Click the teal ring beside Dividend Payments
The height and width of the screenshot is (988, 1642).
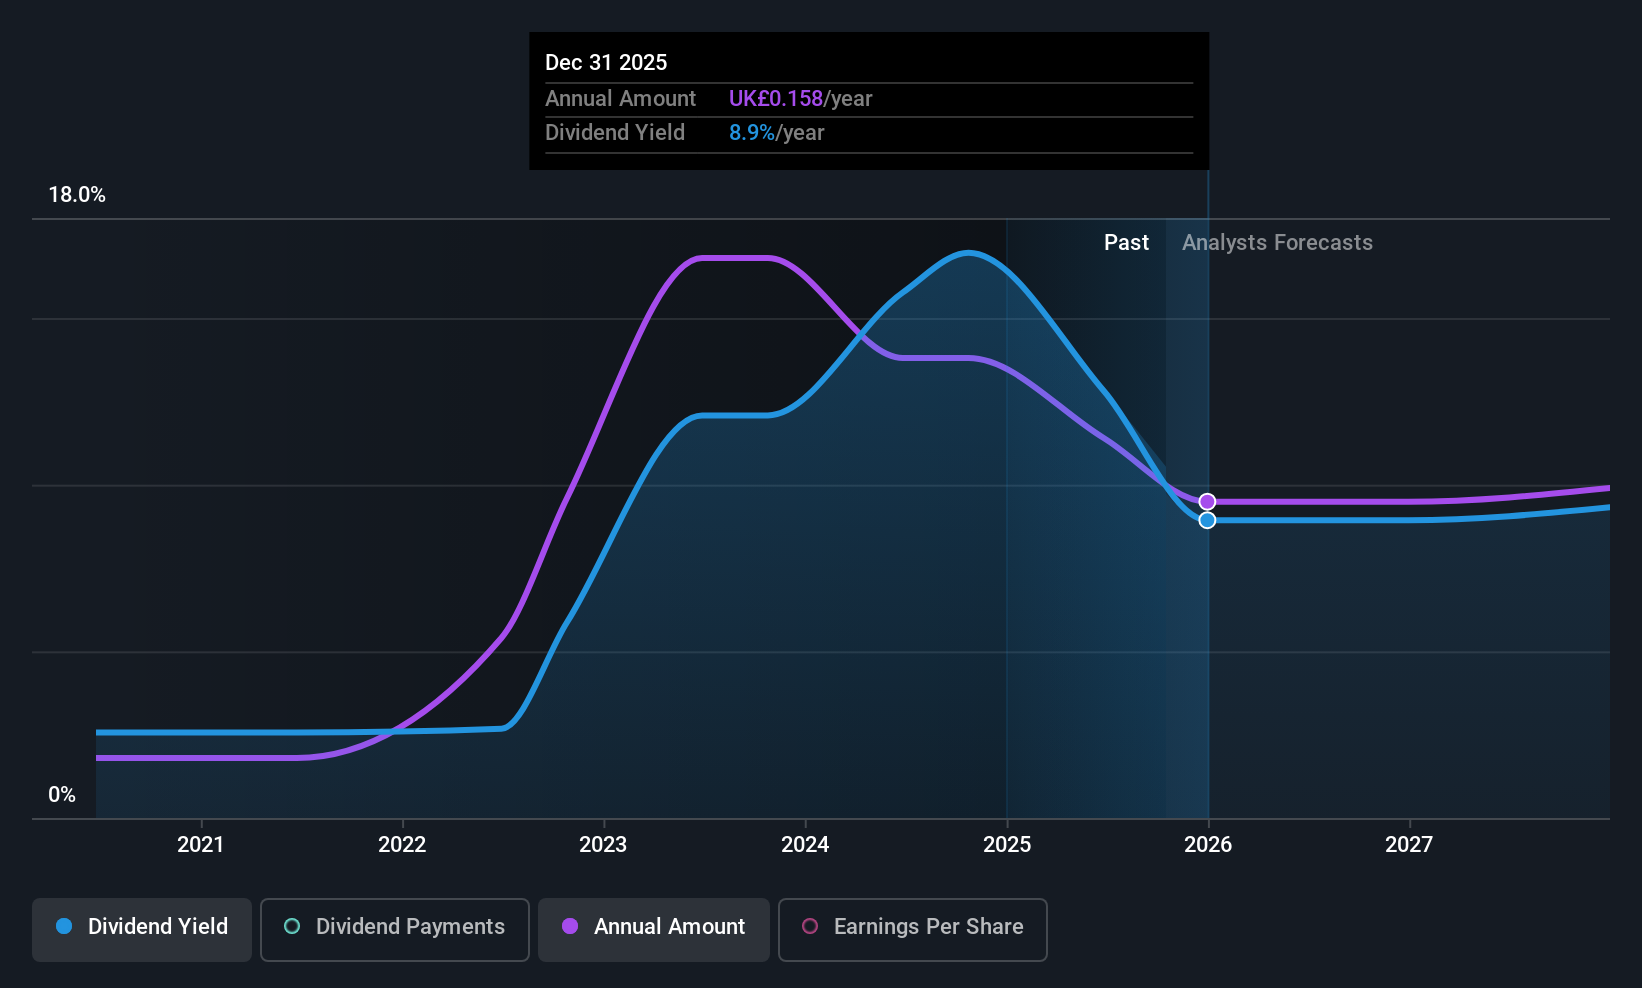(x=292, y=927)
